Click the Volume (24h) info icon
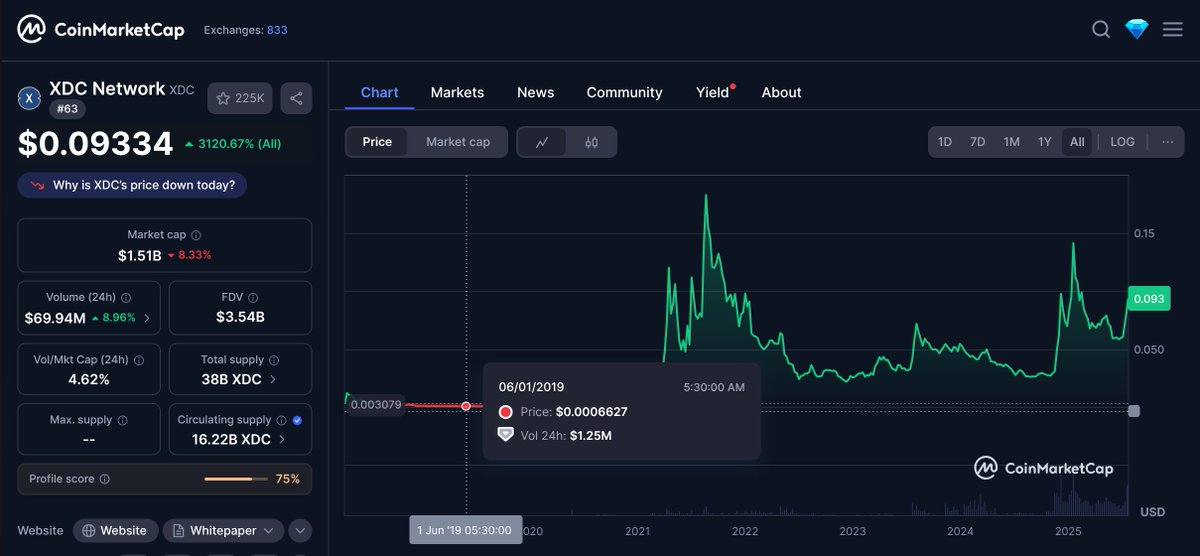Screen dimensions: 1200x556 click(x=125, y=298)
